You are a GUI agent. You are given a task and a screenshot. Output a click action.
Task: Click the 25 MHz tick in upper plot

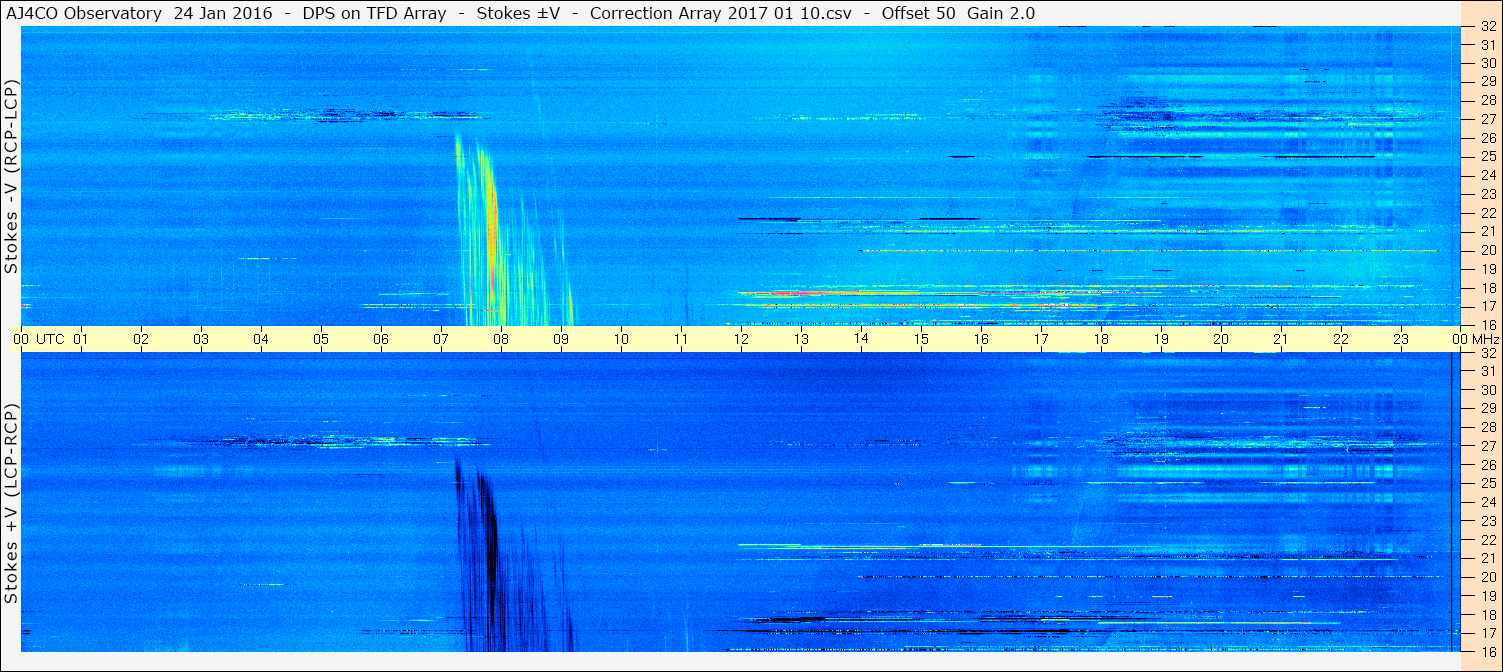(1487, 156)
